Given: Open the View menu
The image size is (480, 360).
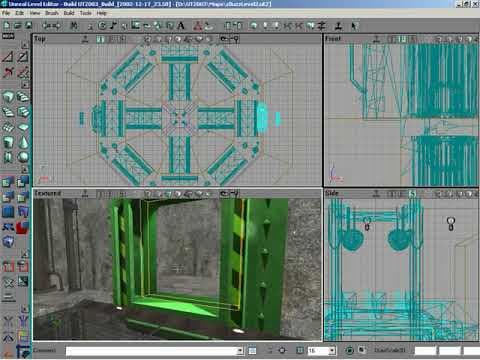Looking at the screenshot, I should (35, 13).
